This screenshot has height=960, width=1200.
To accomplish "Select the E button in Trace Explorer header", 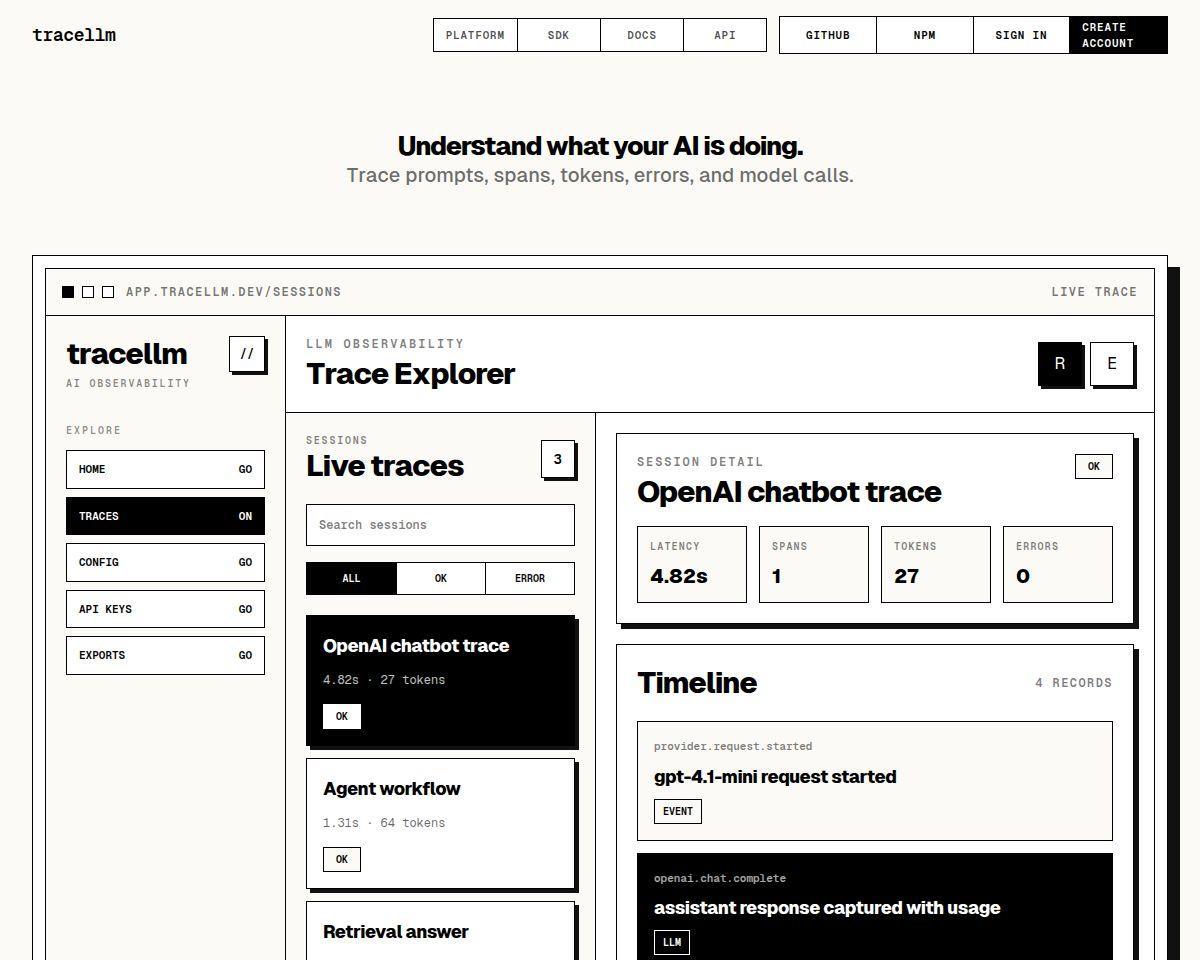I will point(1111,364).
